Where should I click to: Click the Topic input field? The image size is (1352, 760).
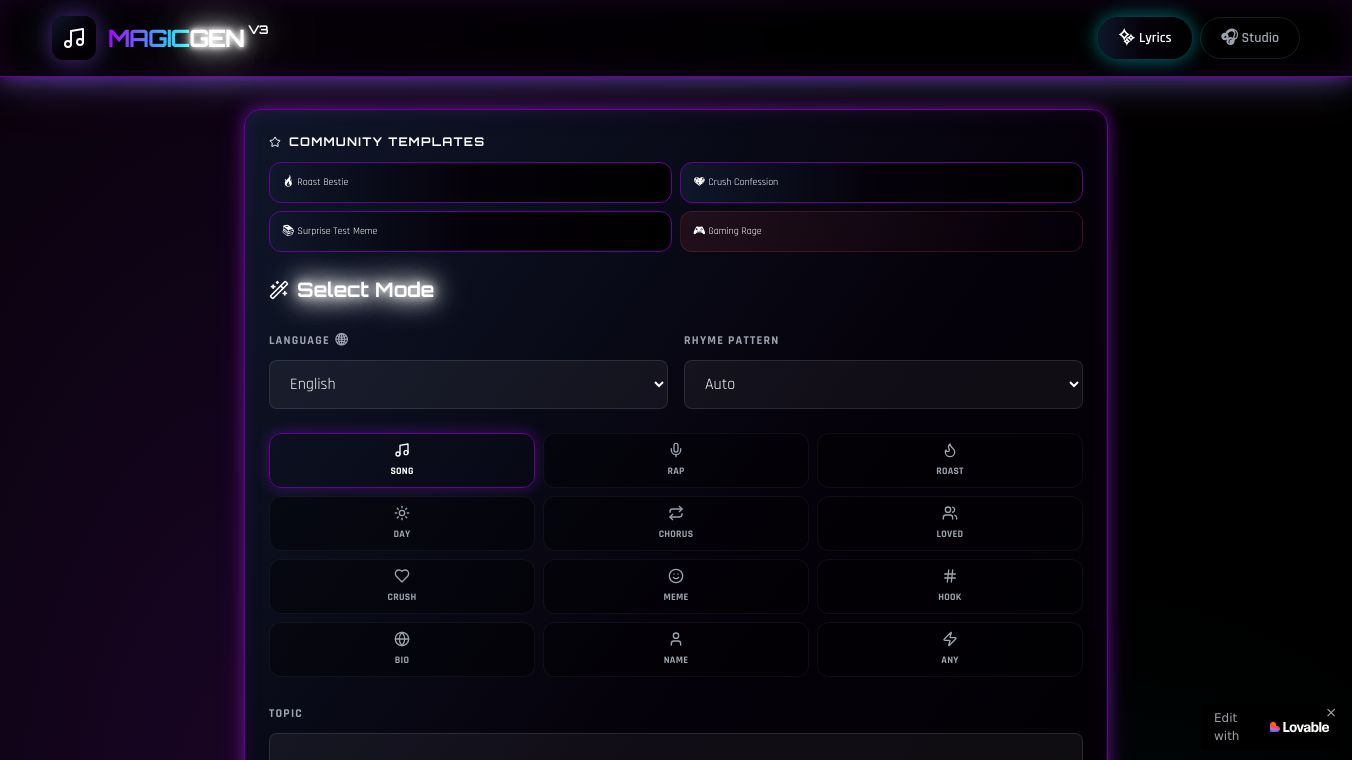pyautogui.click(x=675, y=747)
